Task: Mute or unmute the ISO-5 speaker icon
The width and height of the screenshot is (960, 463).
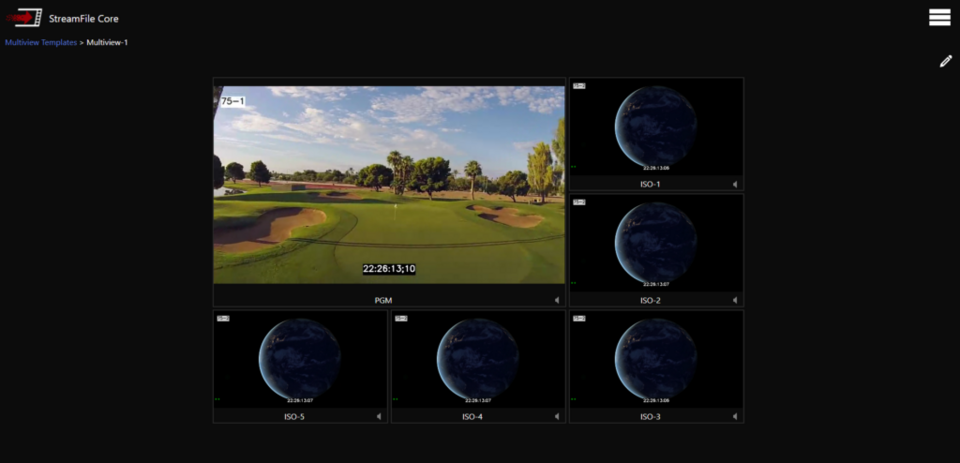Action: [379, 416]
